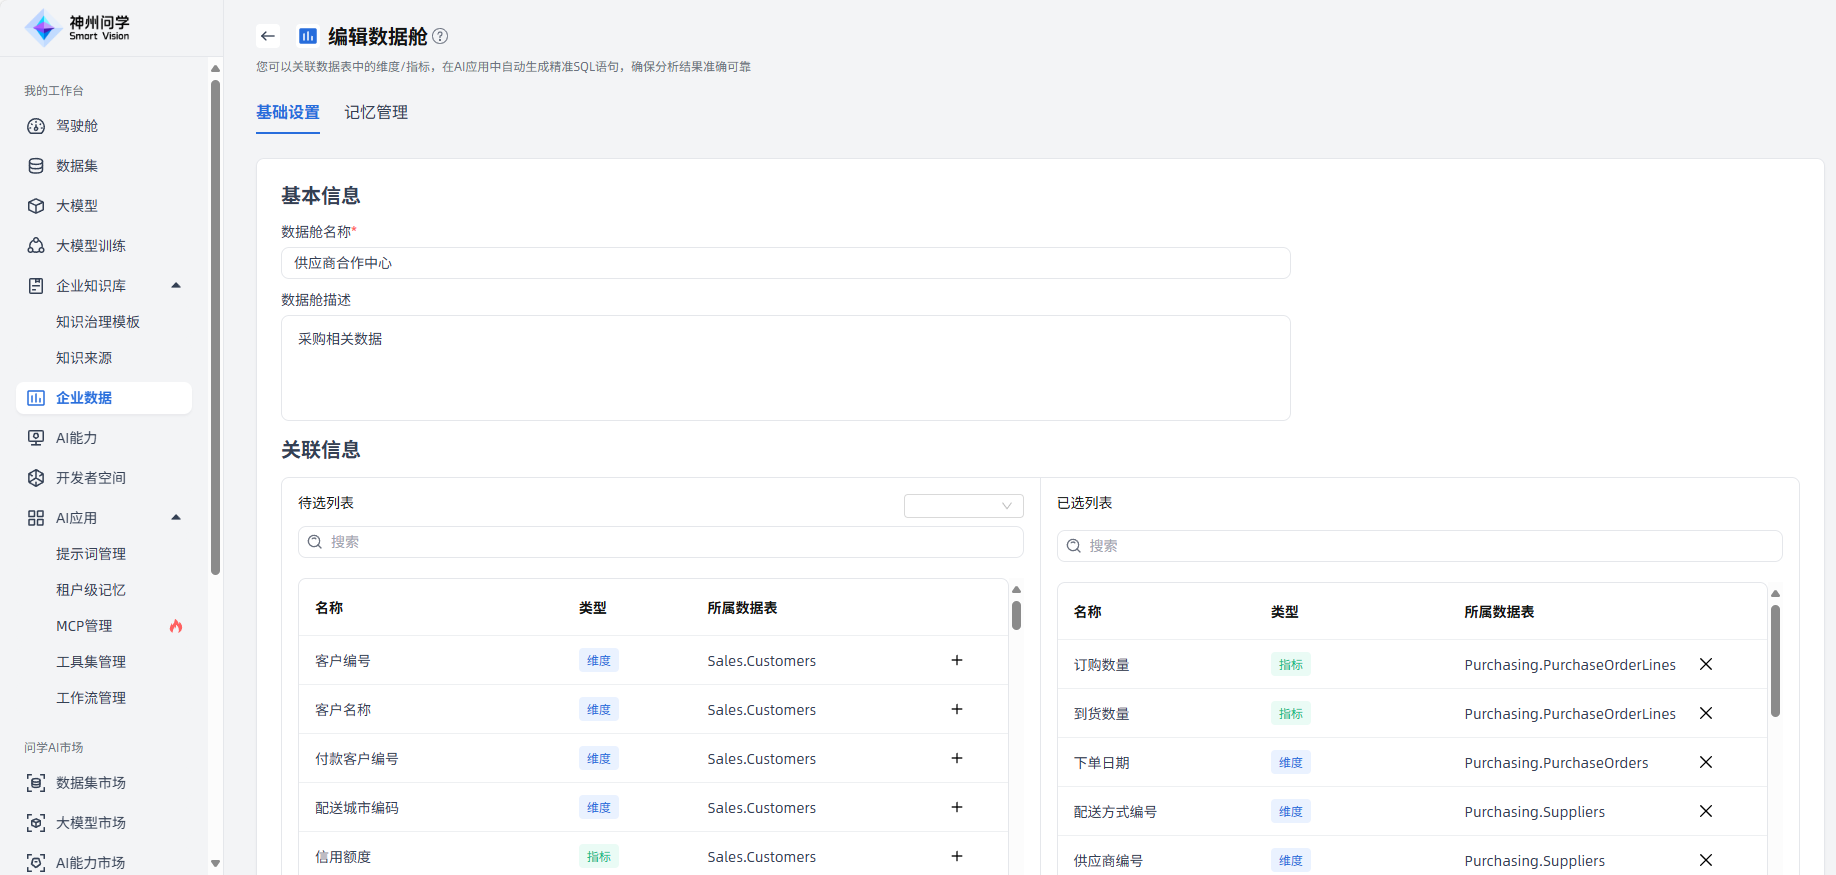Click the 神州问学 Smart Vision logo

[77, 28]
